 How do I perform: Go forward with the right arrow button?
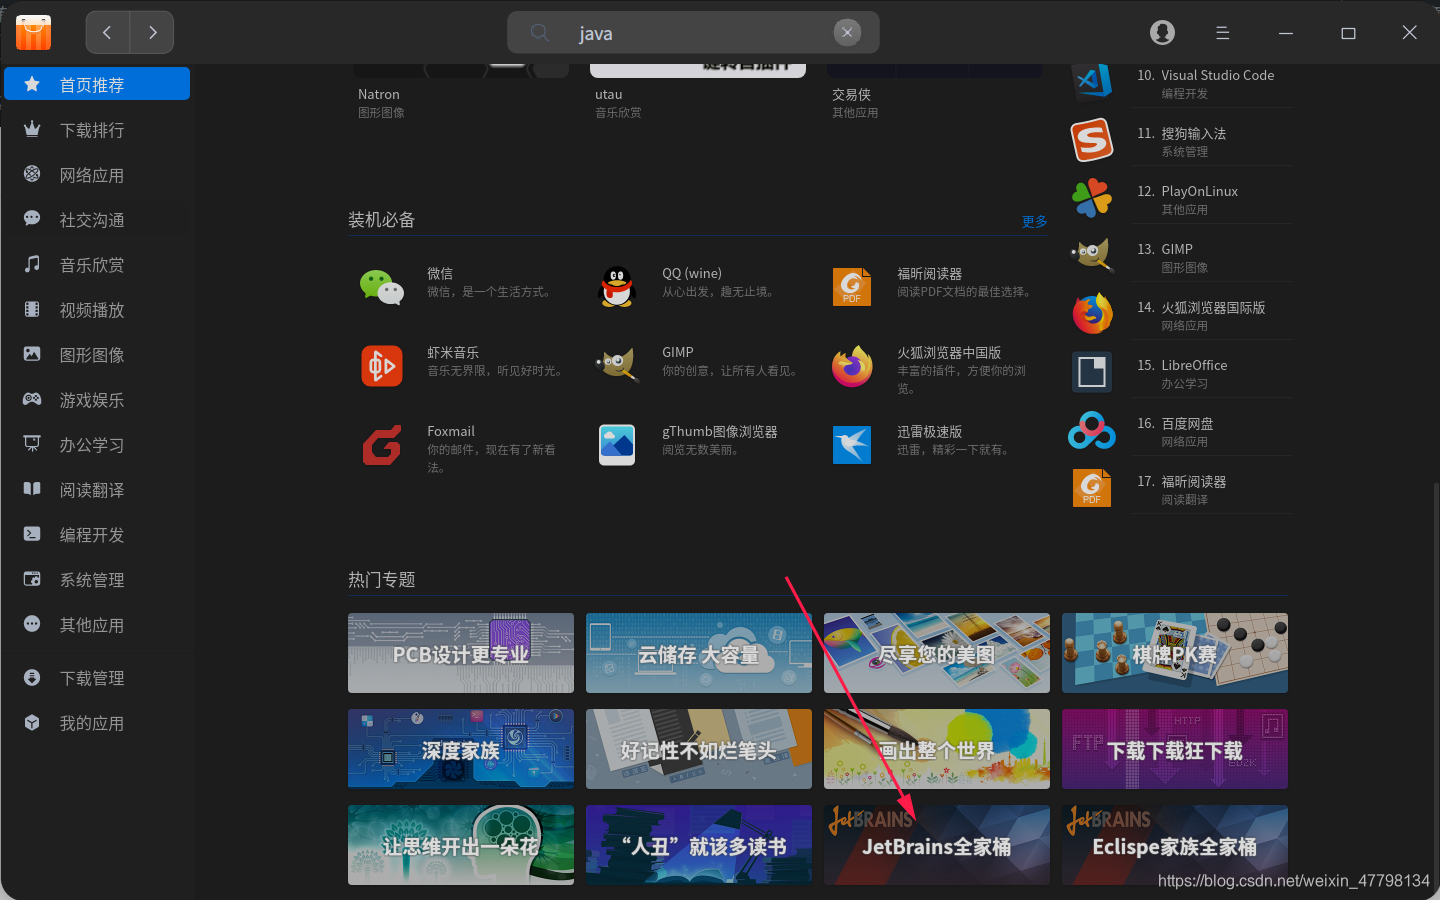[x=152, y=33]
